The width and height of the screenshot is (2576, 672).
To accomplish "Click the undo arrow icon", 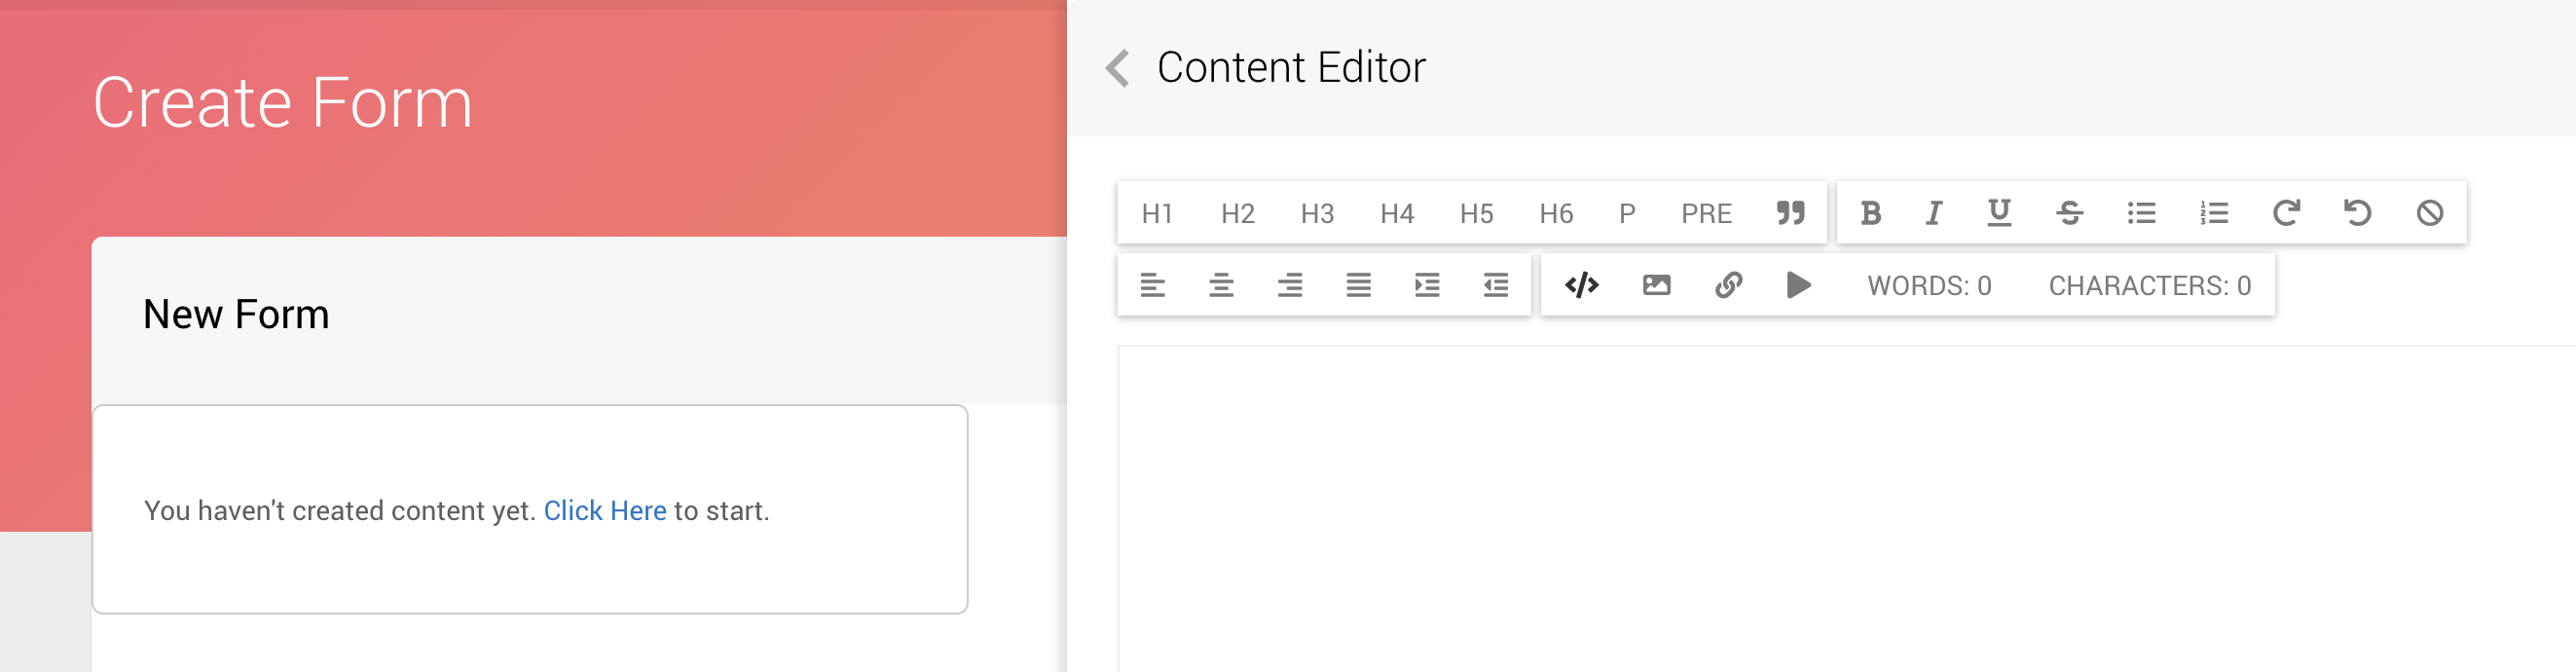I will pos(2357,213).
